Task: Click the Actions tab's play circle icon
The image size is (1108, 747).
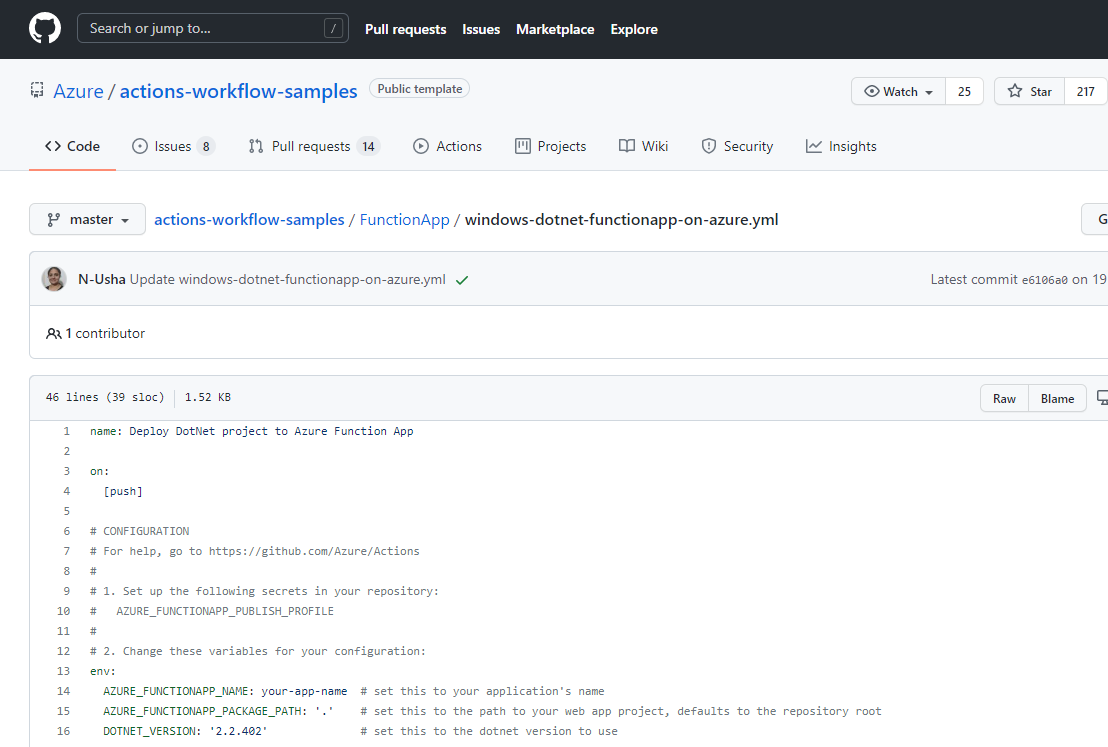Action: point(420,146)
